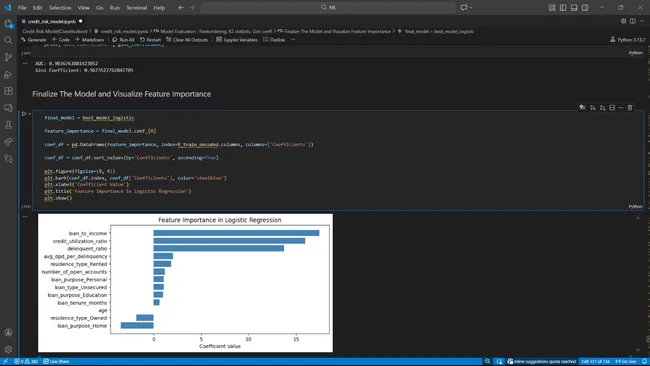Open the Run menu
The width and height of the screenshot is (650, 366).
114,7
